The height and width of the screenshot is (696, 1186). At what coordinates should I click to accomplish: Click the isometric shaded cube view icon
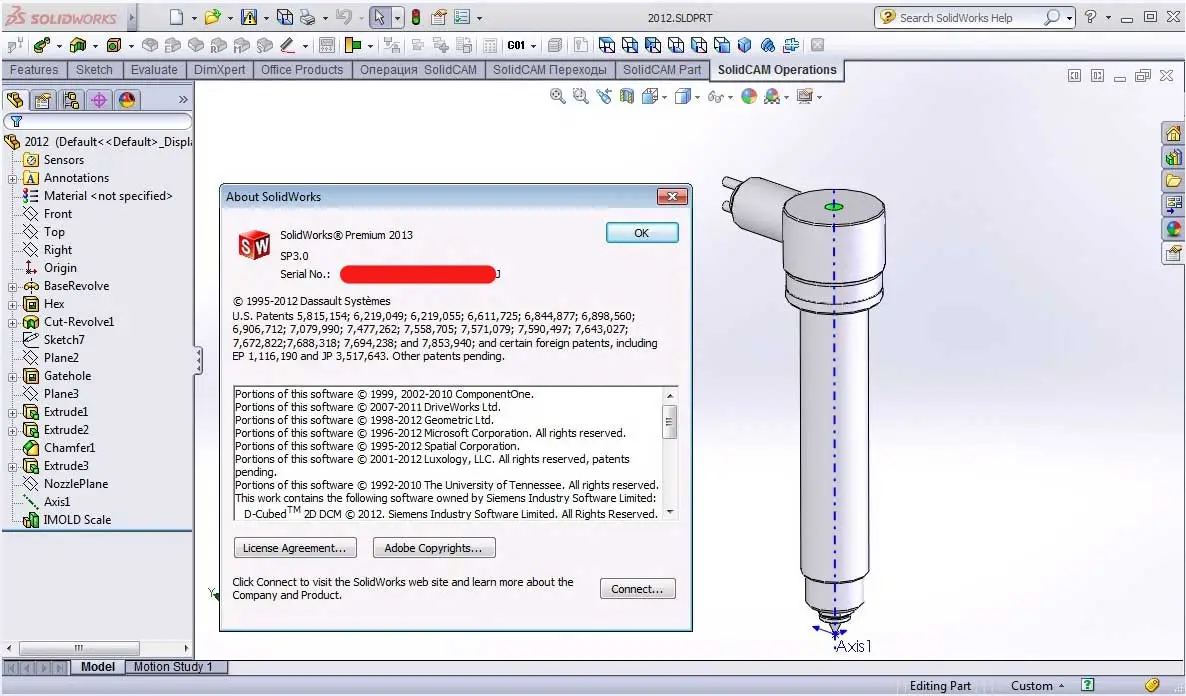click(744, 45)
